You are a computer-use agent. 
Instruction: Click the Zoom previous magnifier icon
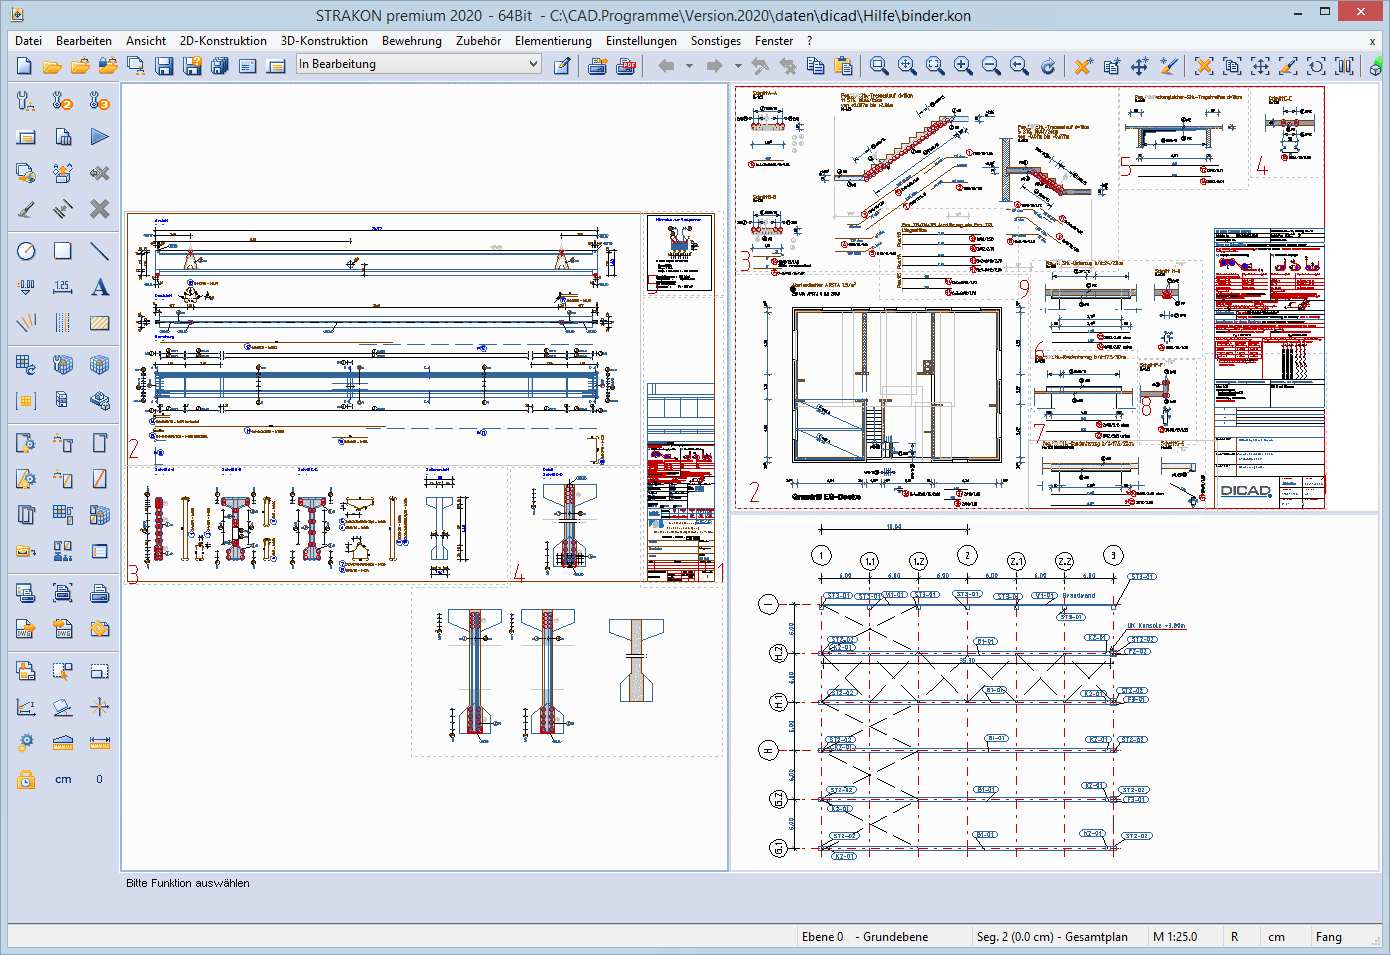[1019, 66]
